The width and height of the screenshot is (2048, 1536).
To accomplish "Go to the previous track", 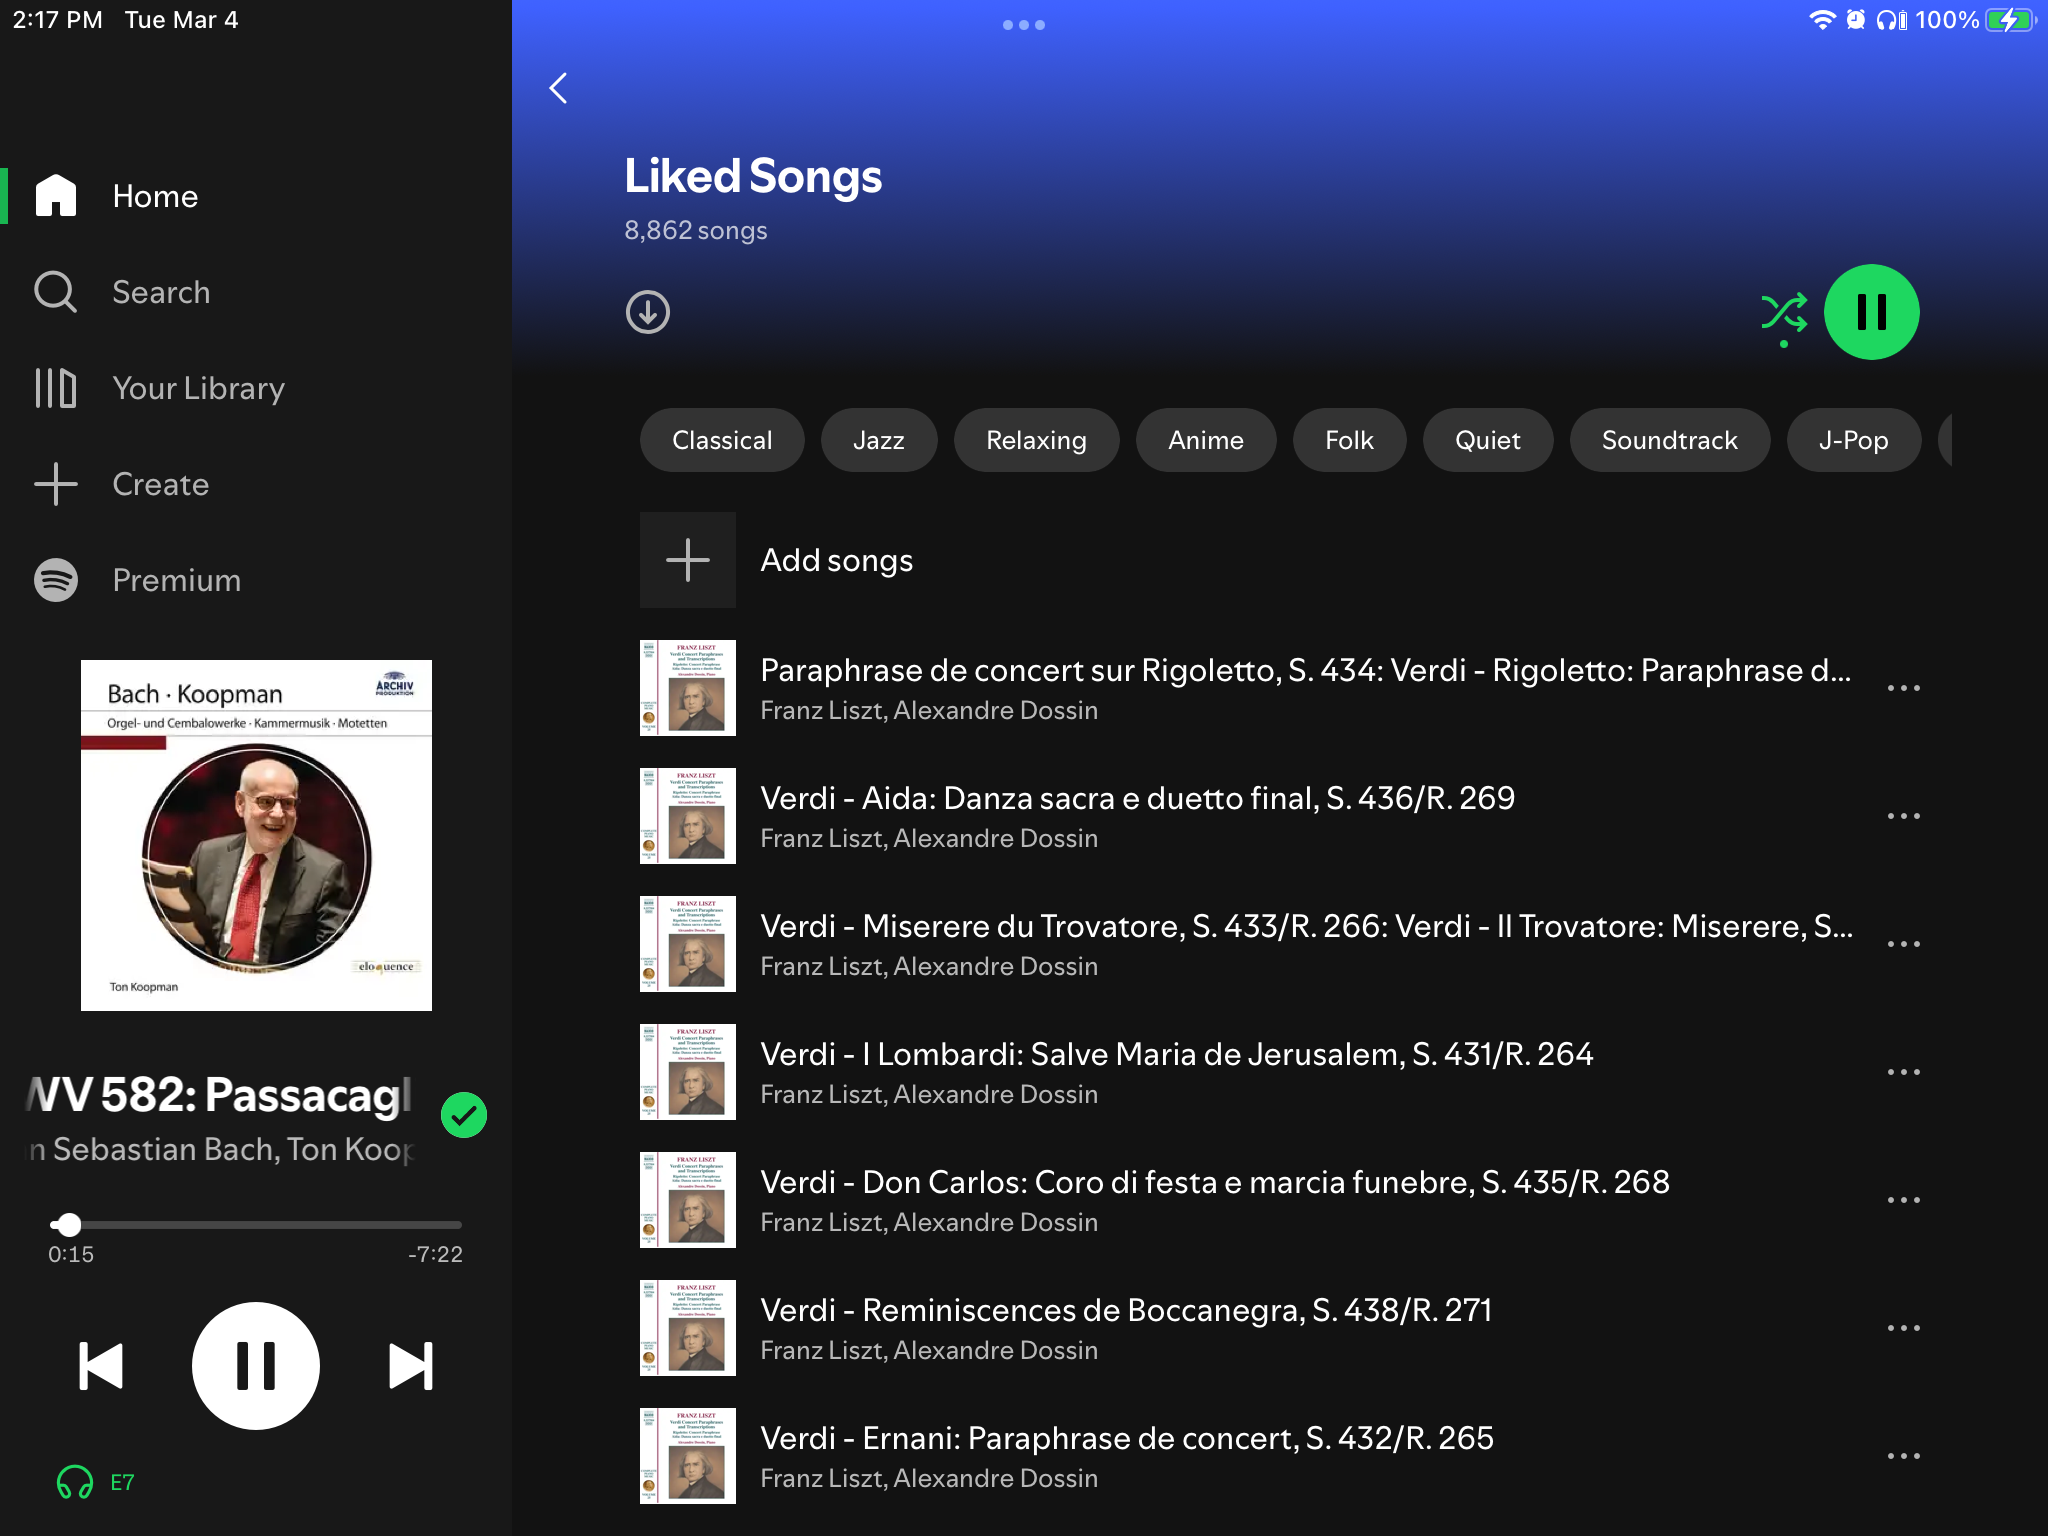I will point(101,1366).
